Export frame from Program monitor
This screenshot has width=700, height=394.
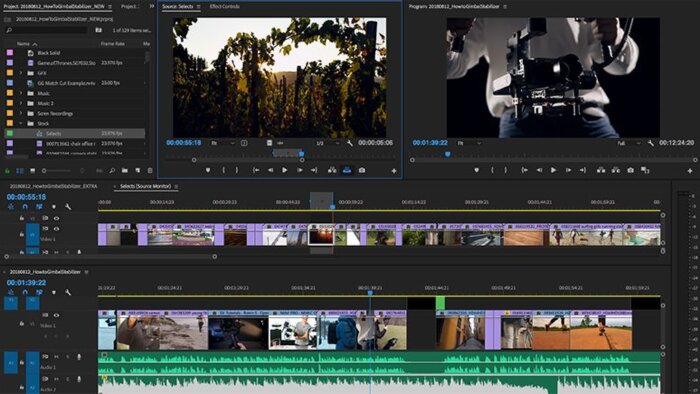point(630,170)
